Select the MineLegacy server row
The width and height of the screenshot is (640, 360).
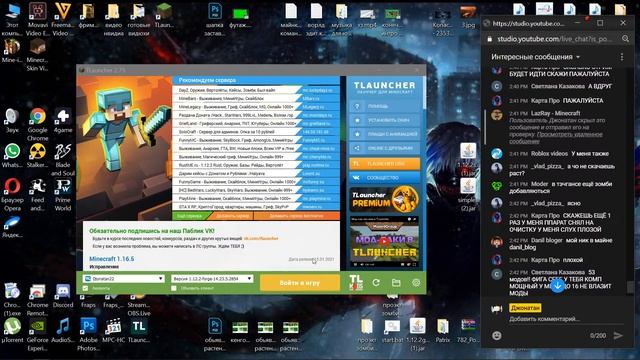click(x=256, y=107)
